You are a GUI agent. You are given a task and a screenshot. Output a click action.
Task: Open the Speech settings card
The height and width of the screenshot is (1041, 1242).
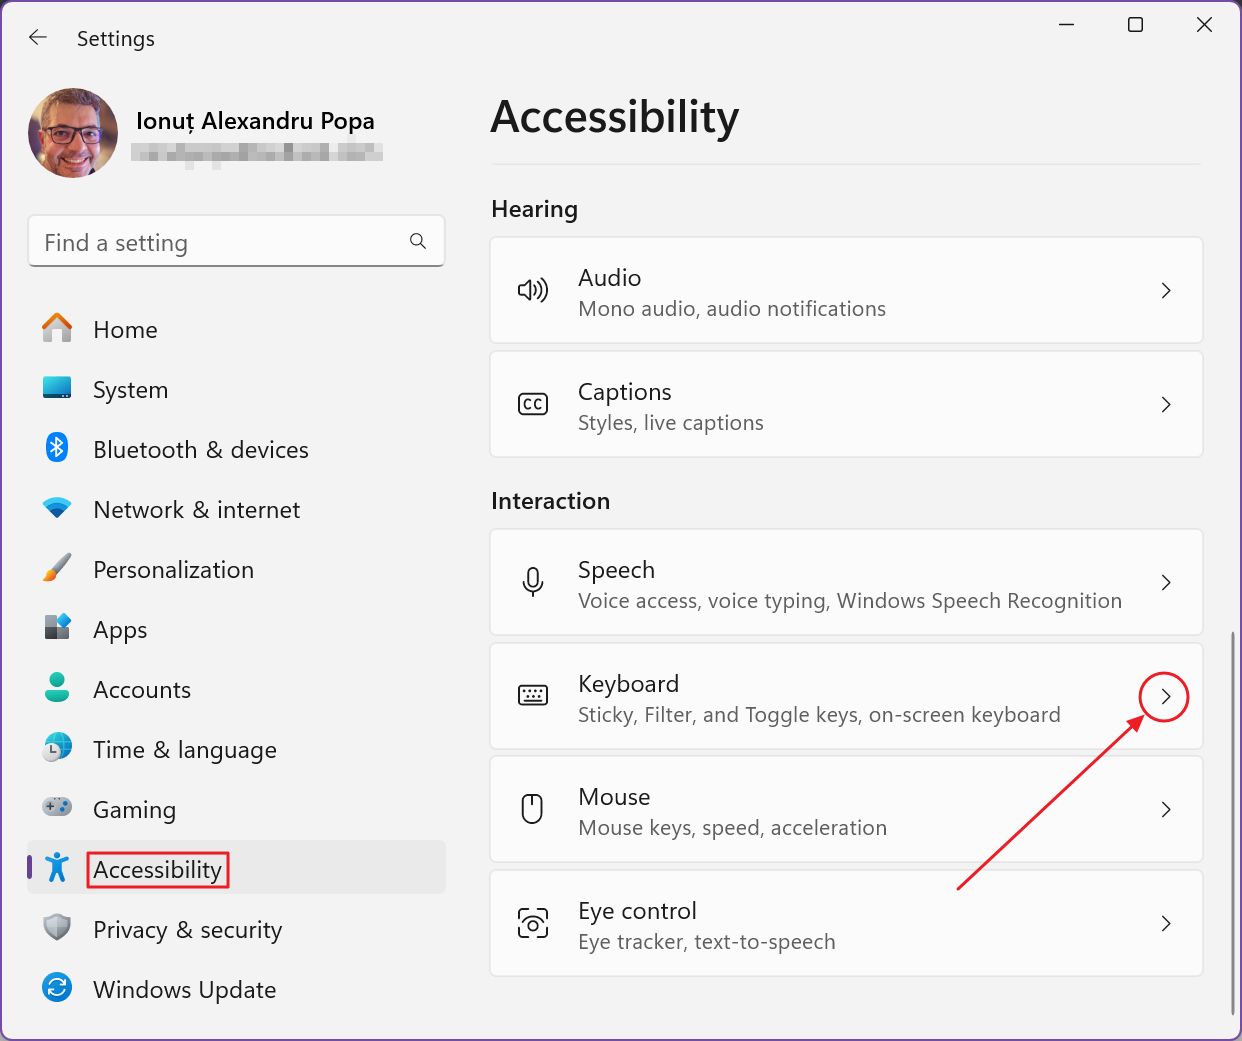click(845, 583)
